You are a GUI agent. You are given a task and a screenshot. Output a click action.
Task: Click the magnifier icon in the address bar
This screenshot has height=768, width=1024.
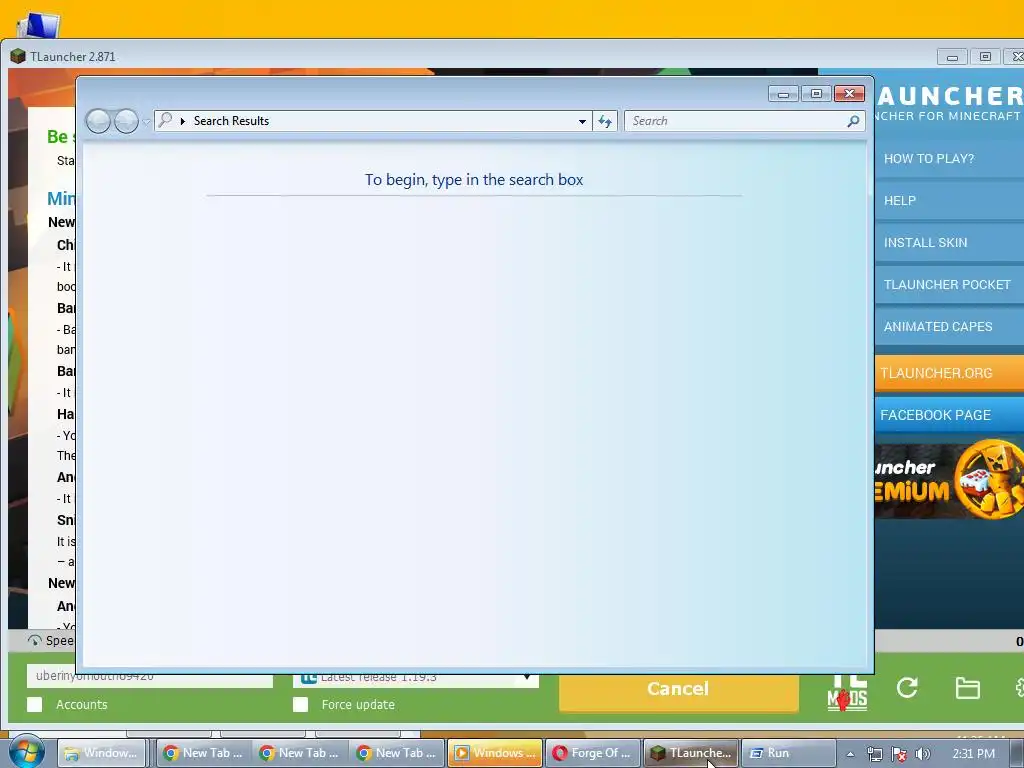pos(165,120)
